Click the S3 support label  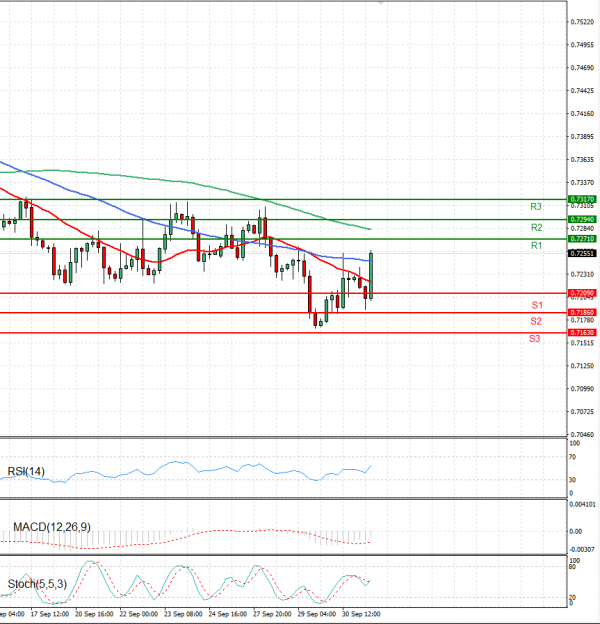[534, 339]
